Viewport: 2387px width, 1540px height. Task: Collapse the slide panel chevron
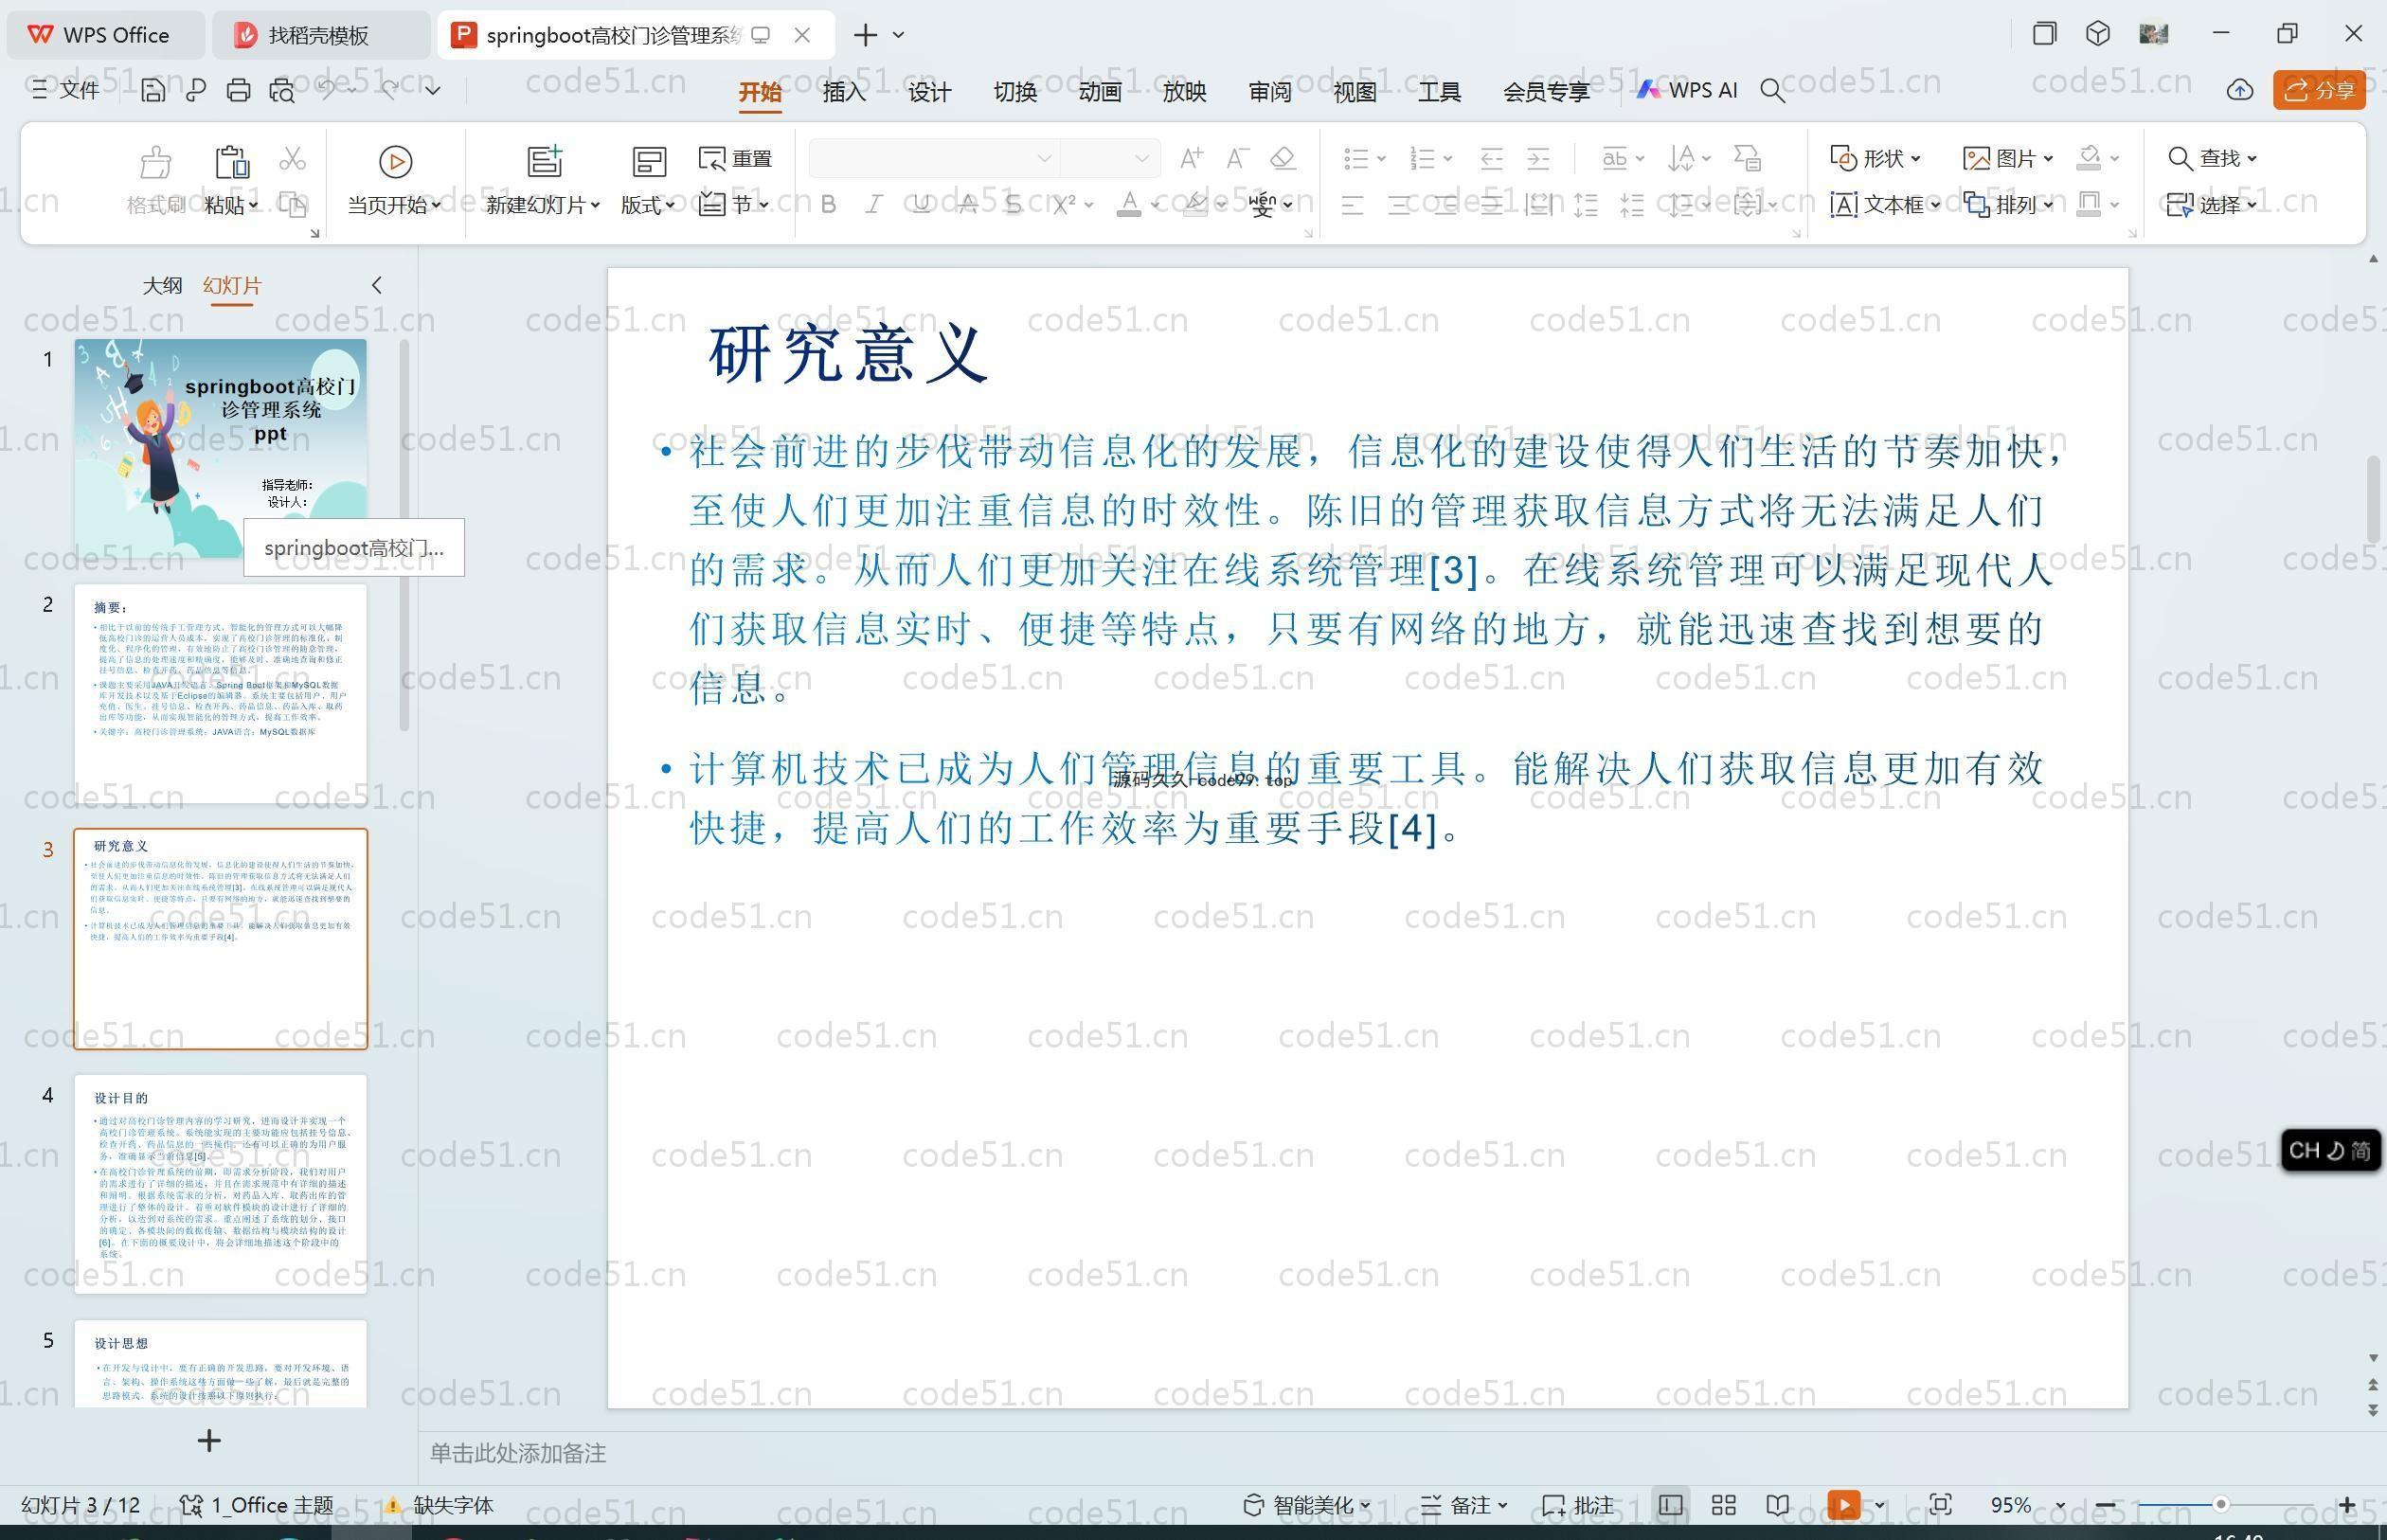[377, 285]
